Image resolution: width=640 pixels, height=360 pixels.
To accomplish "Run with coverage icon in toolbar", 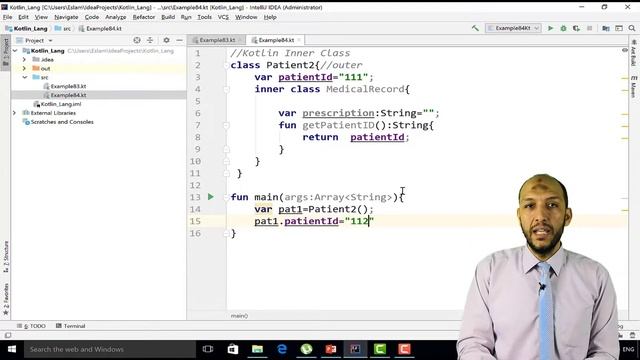I will point(576,28).
